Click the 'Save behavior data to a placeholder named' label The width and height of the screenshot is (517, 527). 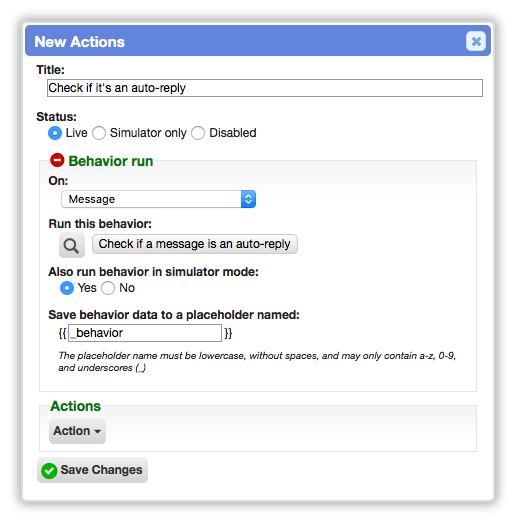(174, 315)
